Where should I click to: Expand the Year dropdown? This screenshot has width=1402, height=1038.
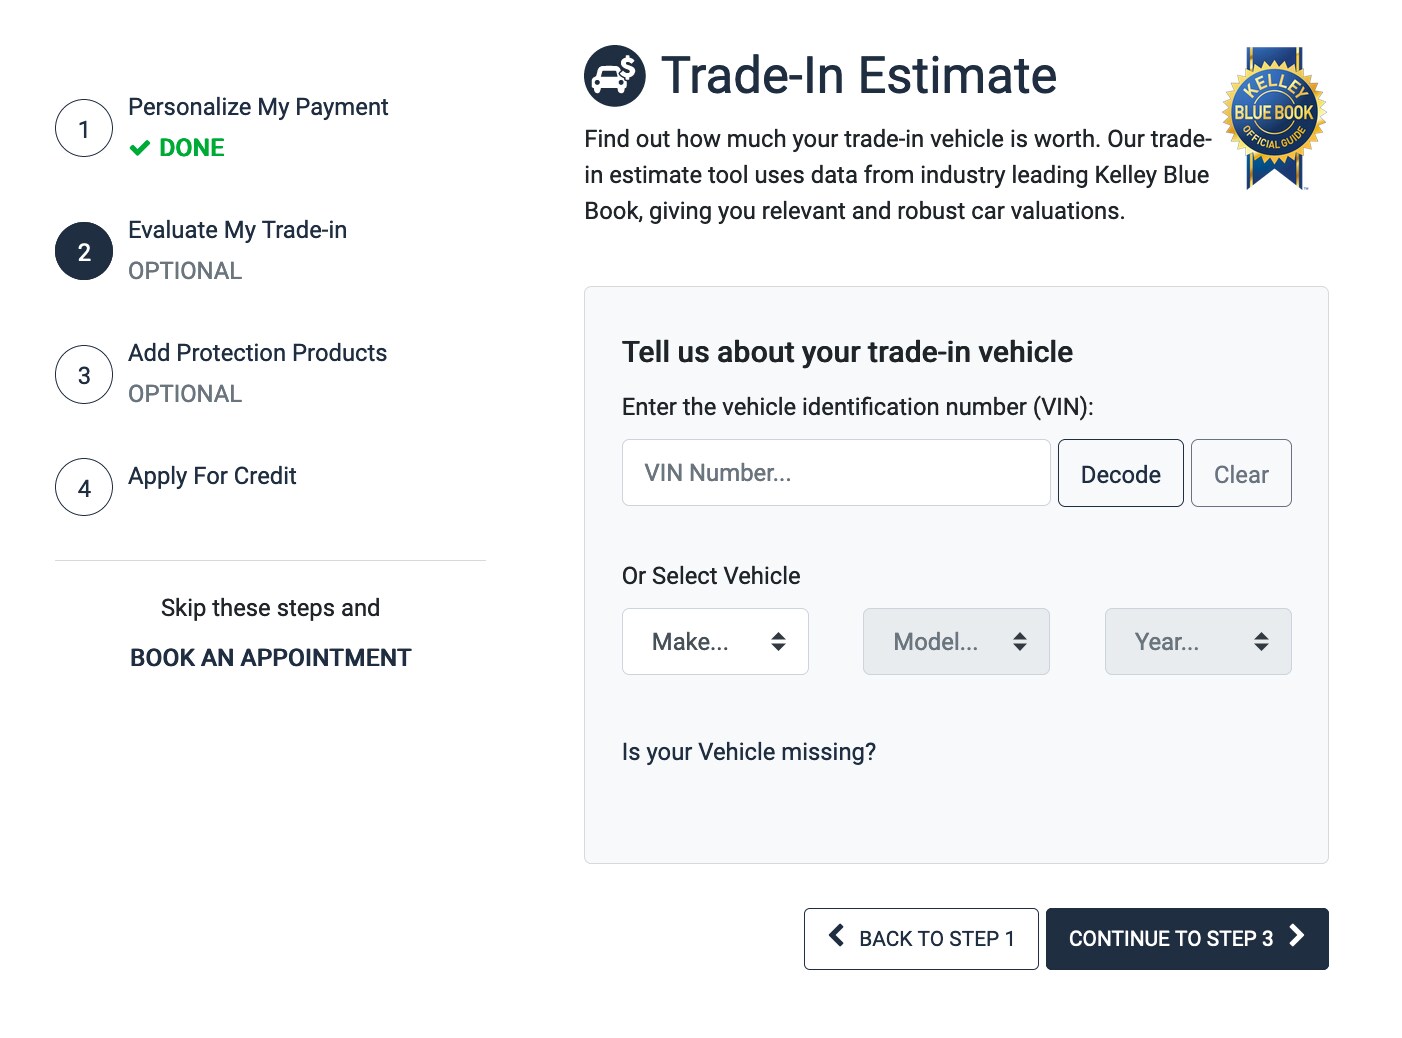point(1198,641)
